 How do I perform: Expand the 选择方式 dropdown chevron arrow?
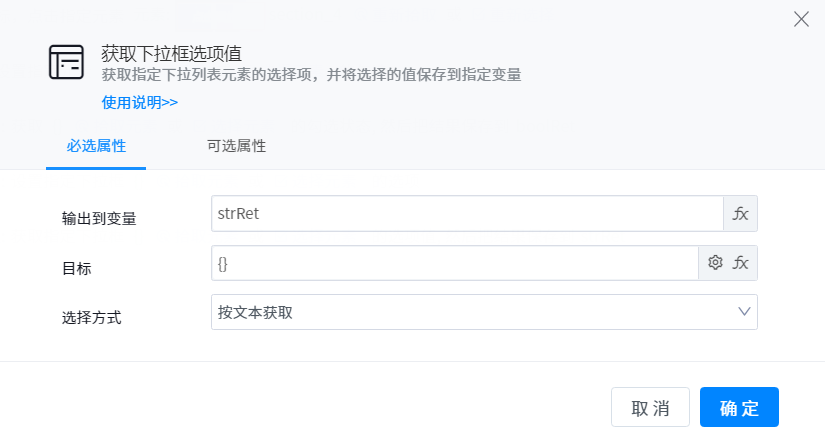(745, 312)
